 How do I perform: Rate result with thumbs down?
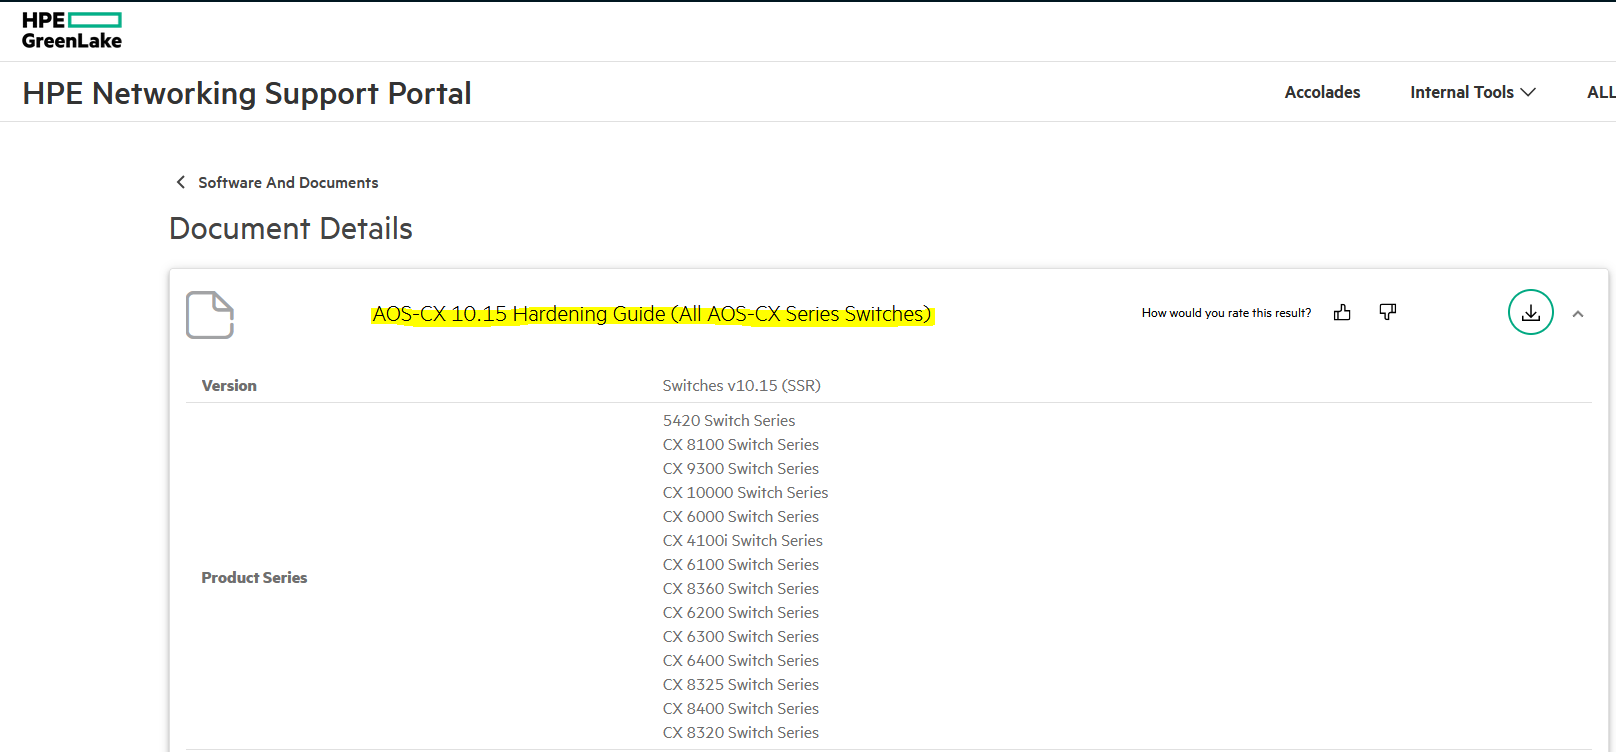1388,312
